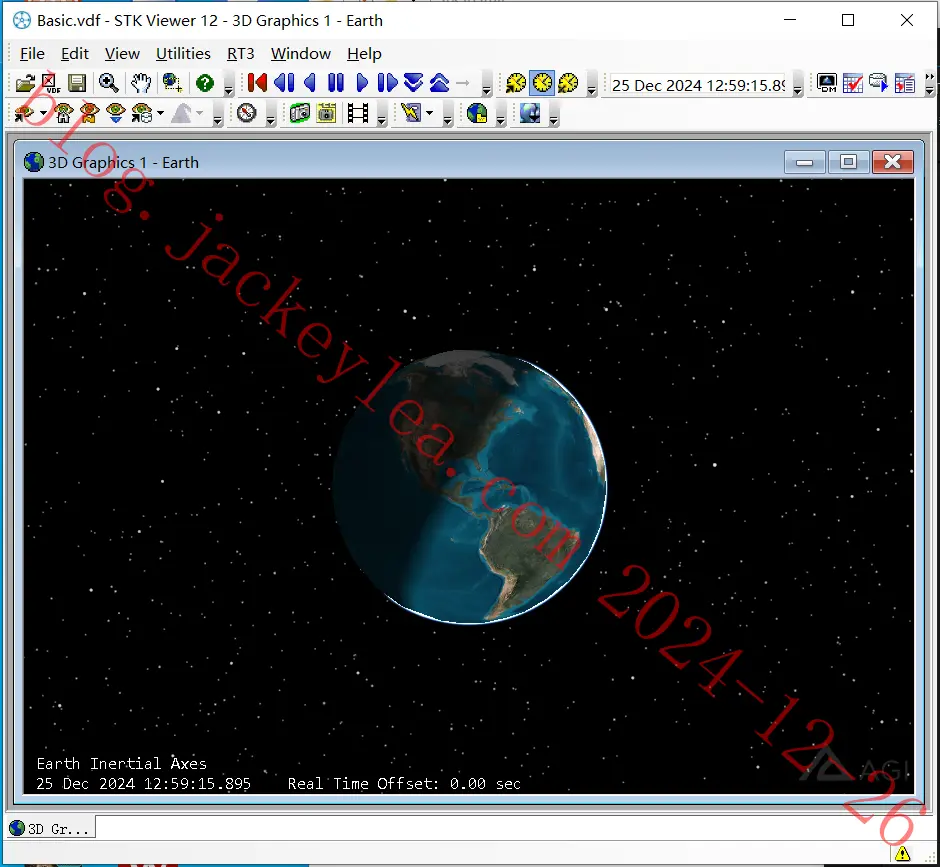Open the Edit menu

click(x=75, y=53)
